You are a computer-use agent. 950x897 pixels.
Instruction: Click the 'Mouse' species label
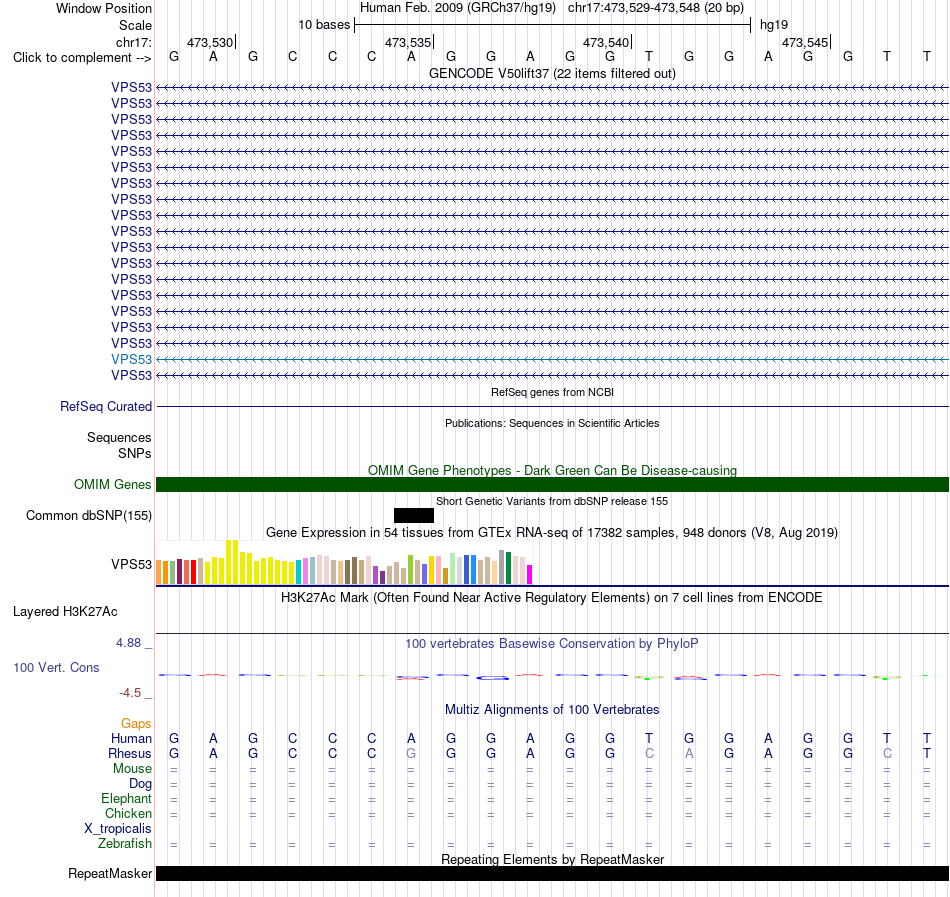click(132, 769)
